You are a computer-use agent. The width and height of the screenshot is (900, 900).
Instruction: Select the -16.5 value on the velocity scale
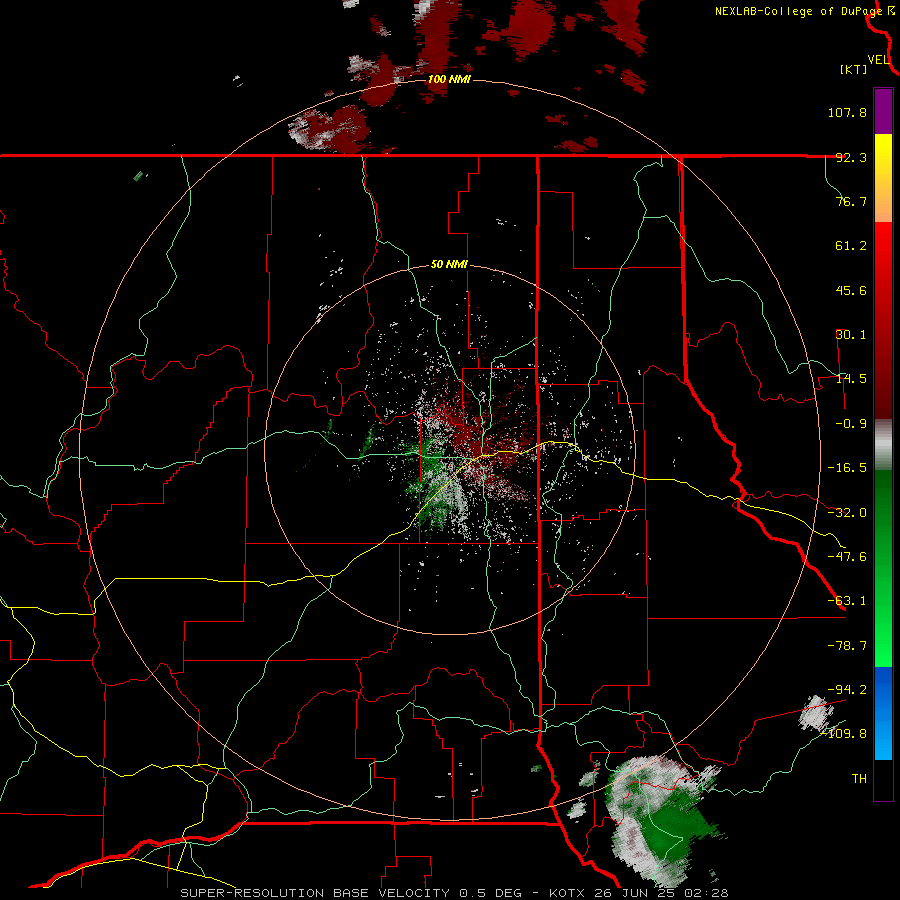coord(847,468)
